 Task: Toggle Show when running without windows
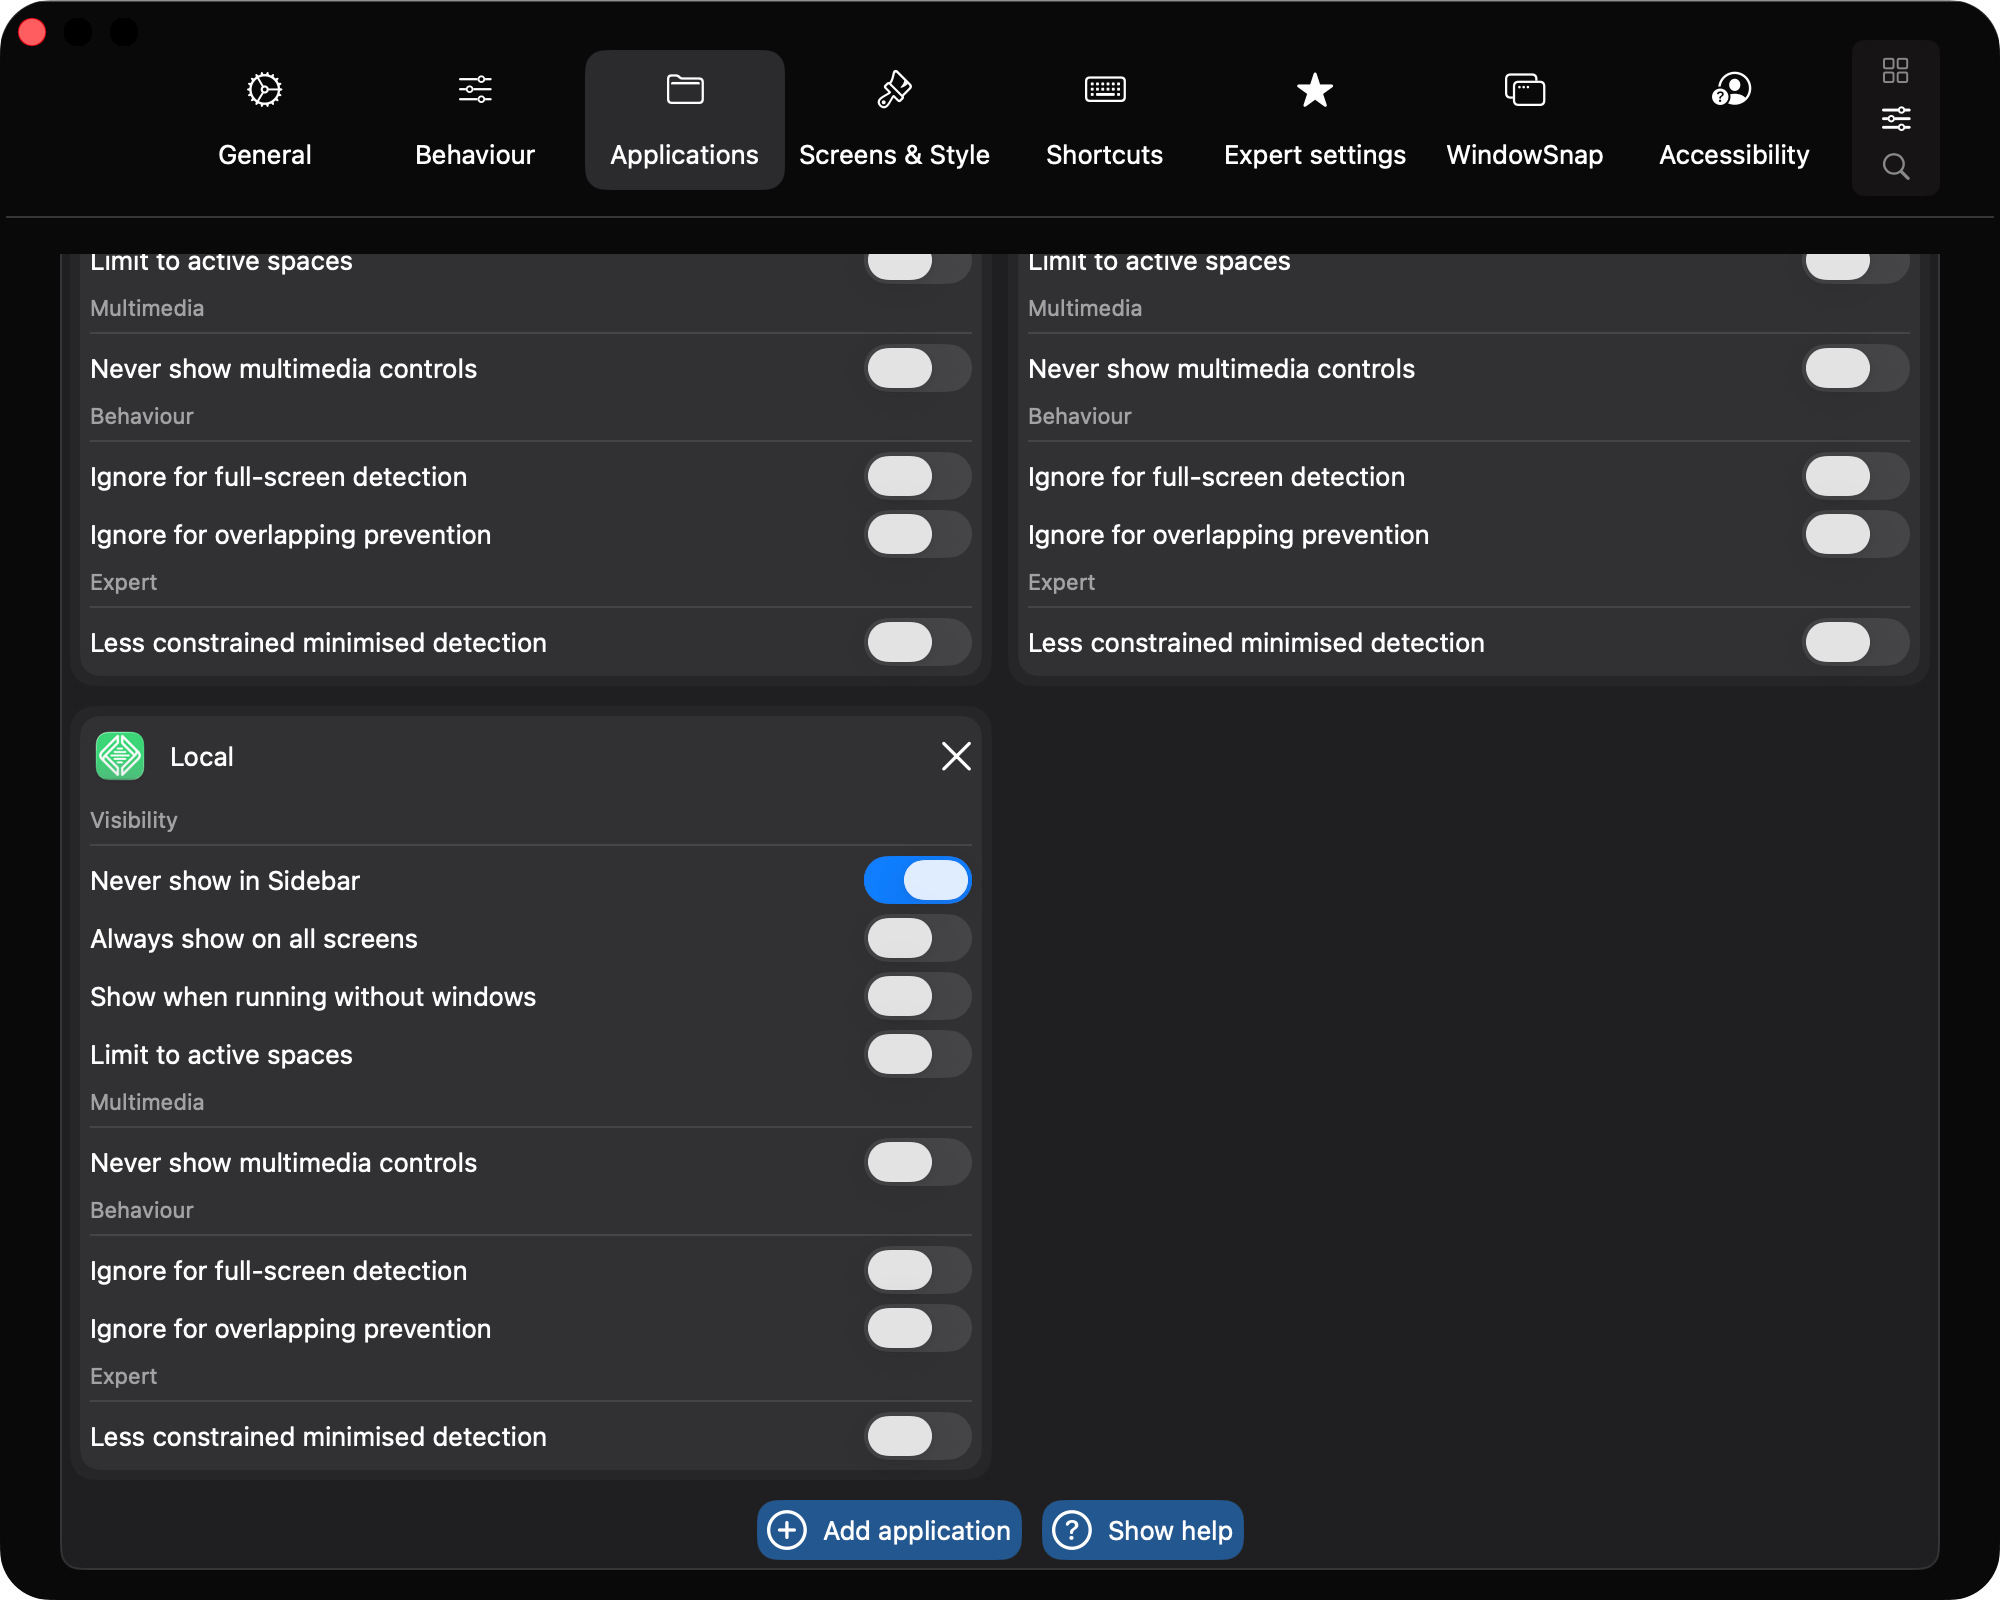coord(917,996)
